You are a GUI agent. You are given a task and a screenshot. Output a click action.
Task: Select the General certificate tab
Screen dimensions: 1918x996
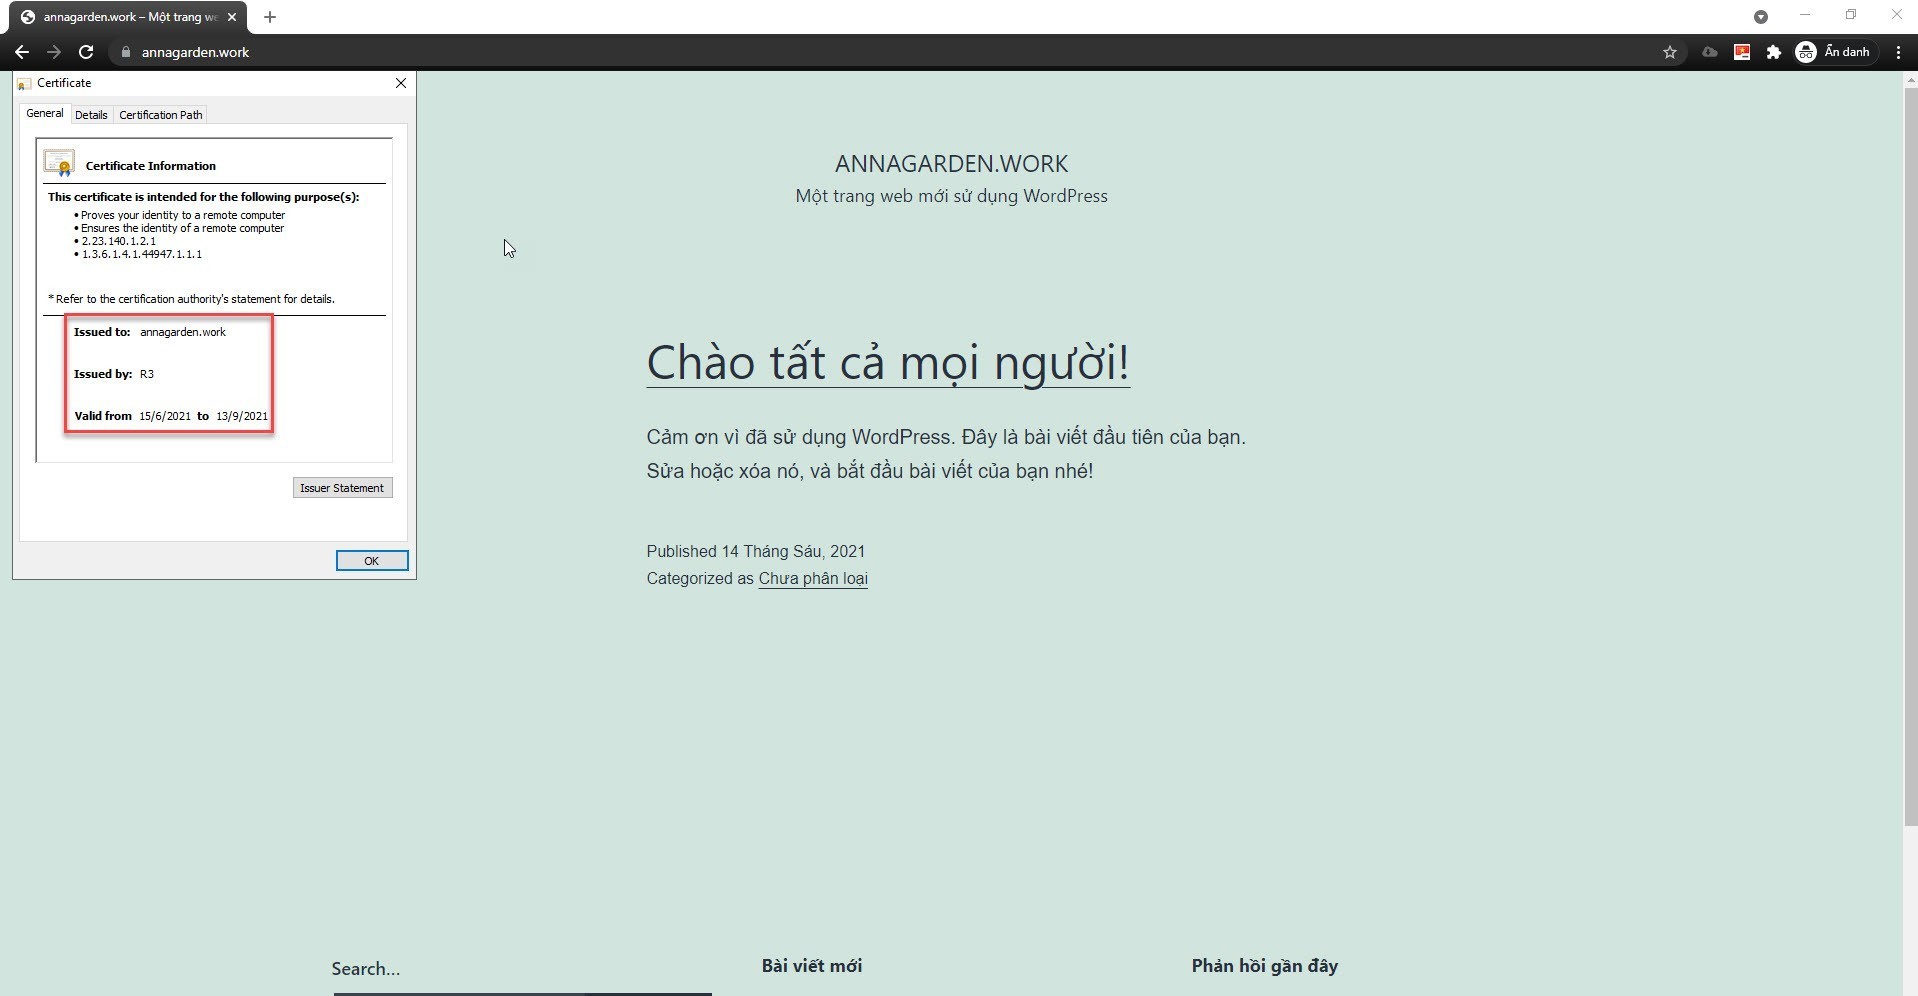[45, 114]
